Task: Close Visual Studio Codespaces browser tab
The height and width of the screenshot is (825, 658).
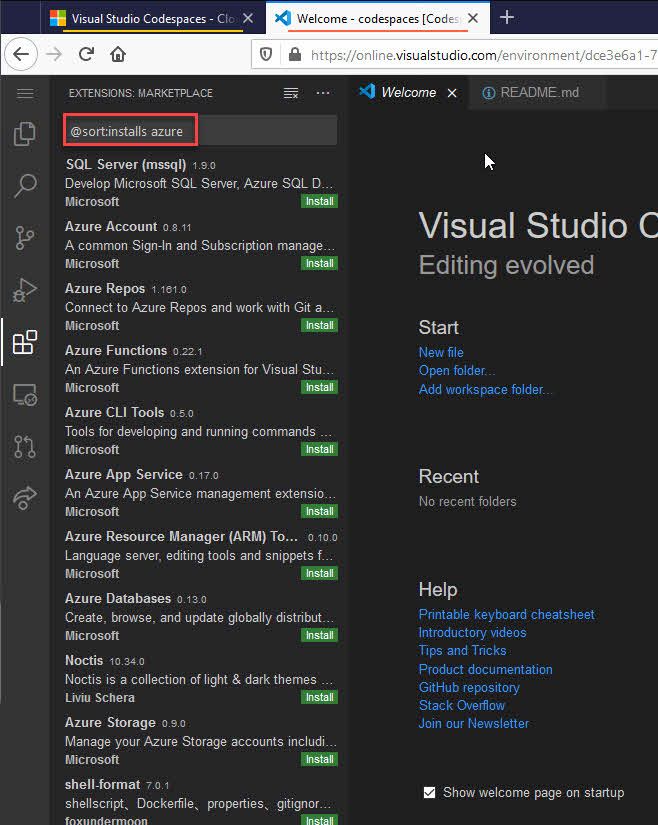Action: coord(248,18)
